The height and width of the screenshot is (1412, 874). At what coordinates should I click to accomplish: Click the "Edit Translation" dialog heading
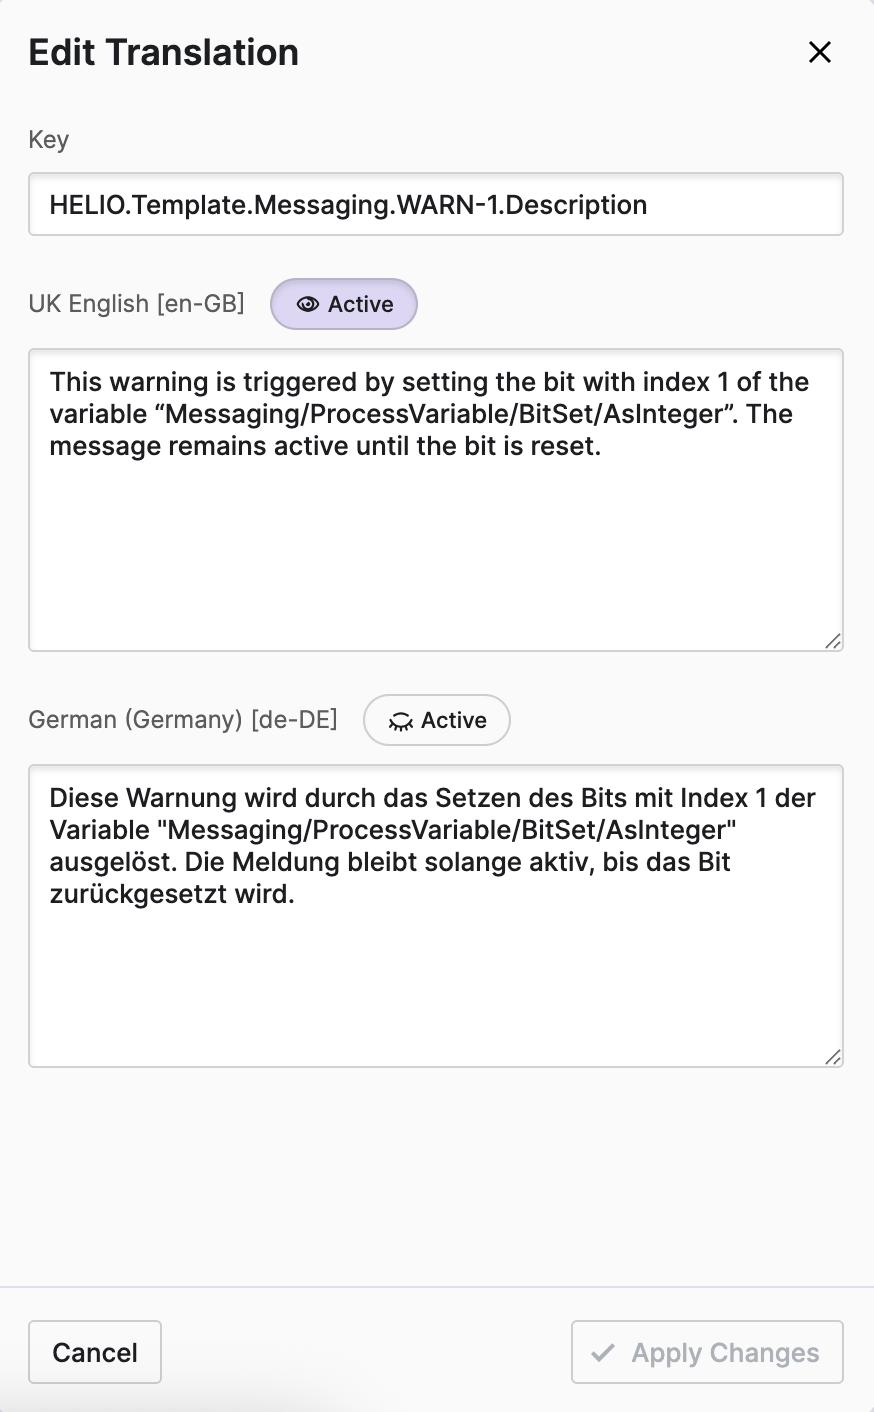click(164, 53)
